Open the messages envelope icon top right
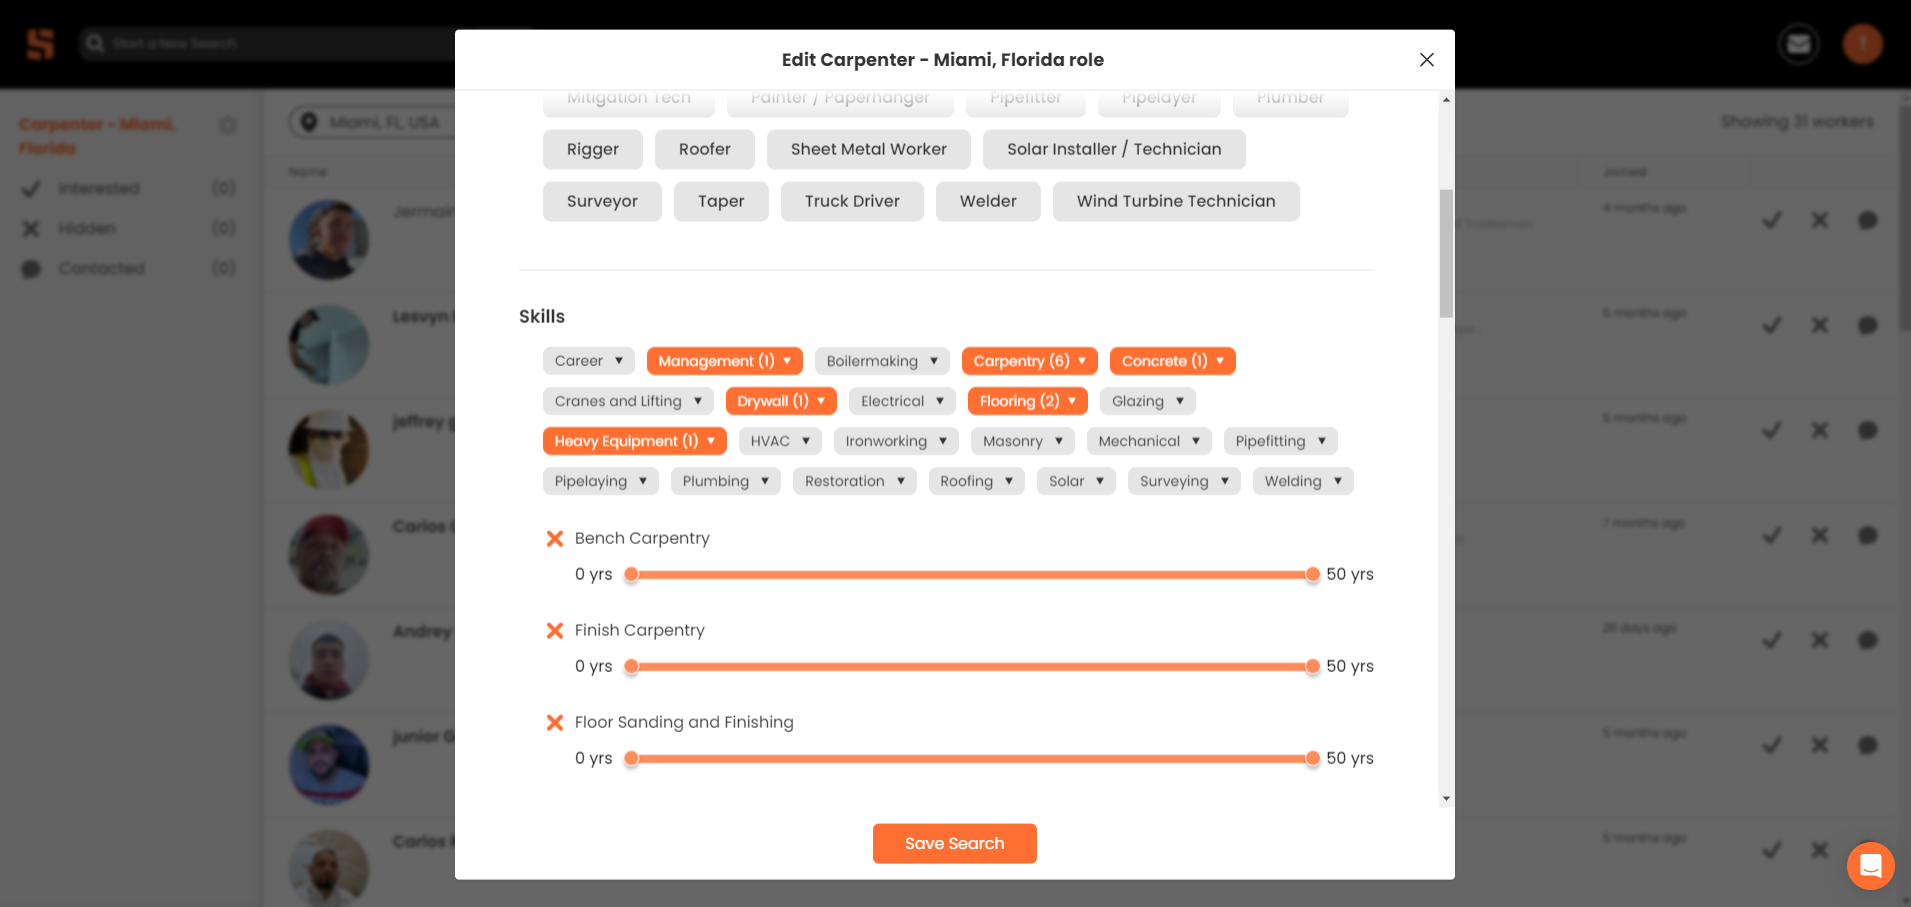Screen dimensions: 1911x907 click(x=1798, y=43)
